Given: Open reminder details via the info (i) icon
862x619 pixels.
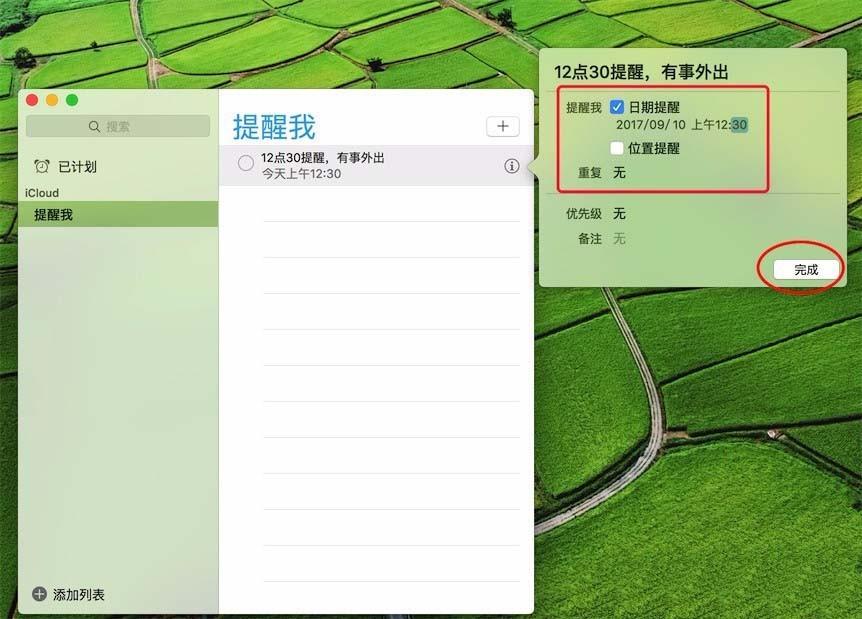Looking at the screenshot, I should tap(511, 166).
